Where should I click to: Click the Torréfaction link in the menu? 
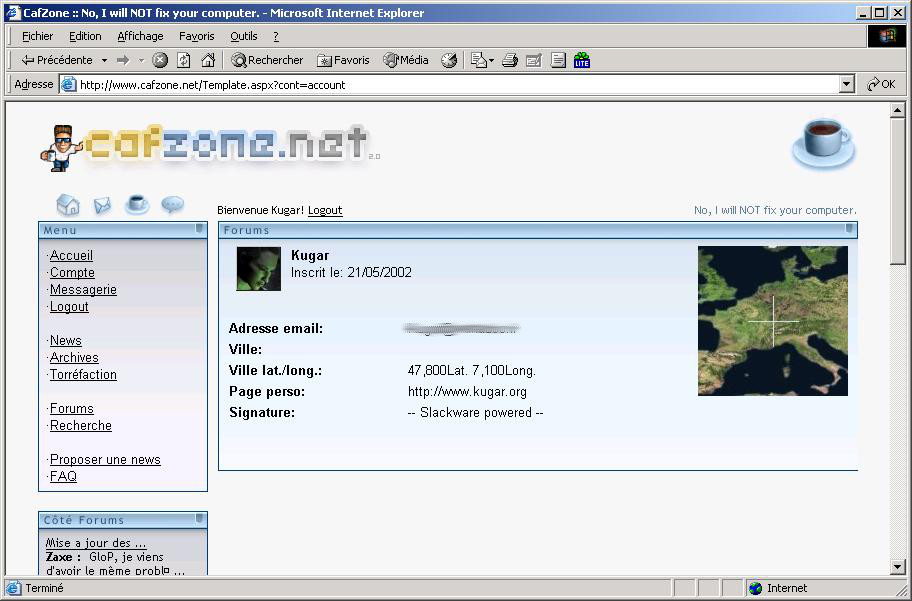point(83,375)
